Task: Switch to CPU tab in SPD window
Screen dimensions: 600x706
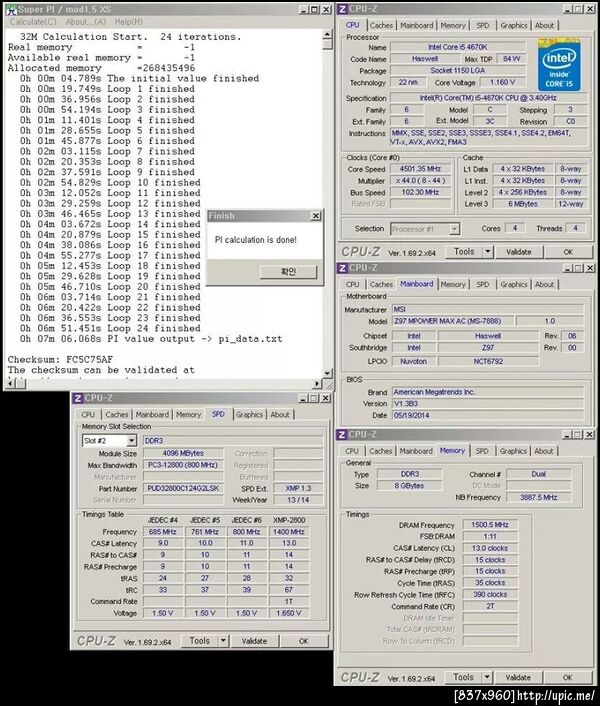Action: tap(88, 415)
